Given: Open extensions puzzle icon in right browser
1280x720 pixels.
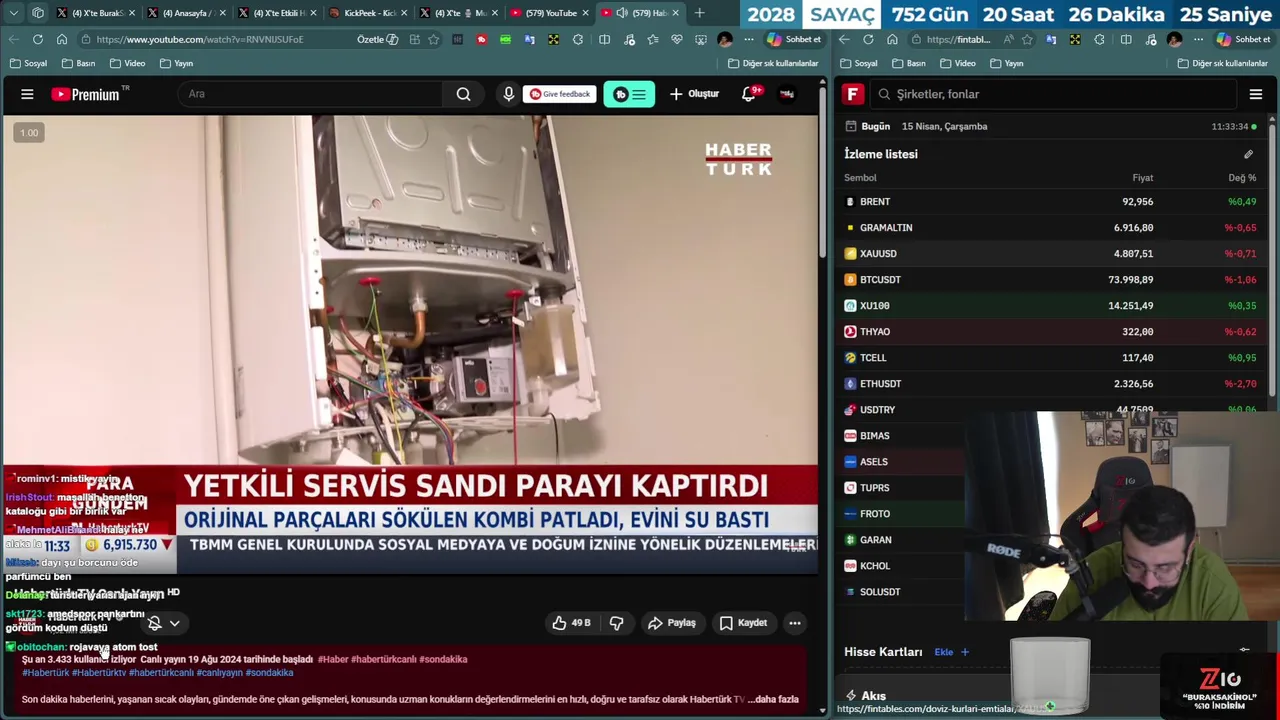Looking at the screenshot, I should (1099, 39).
